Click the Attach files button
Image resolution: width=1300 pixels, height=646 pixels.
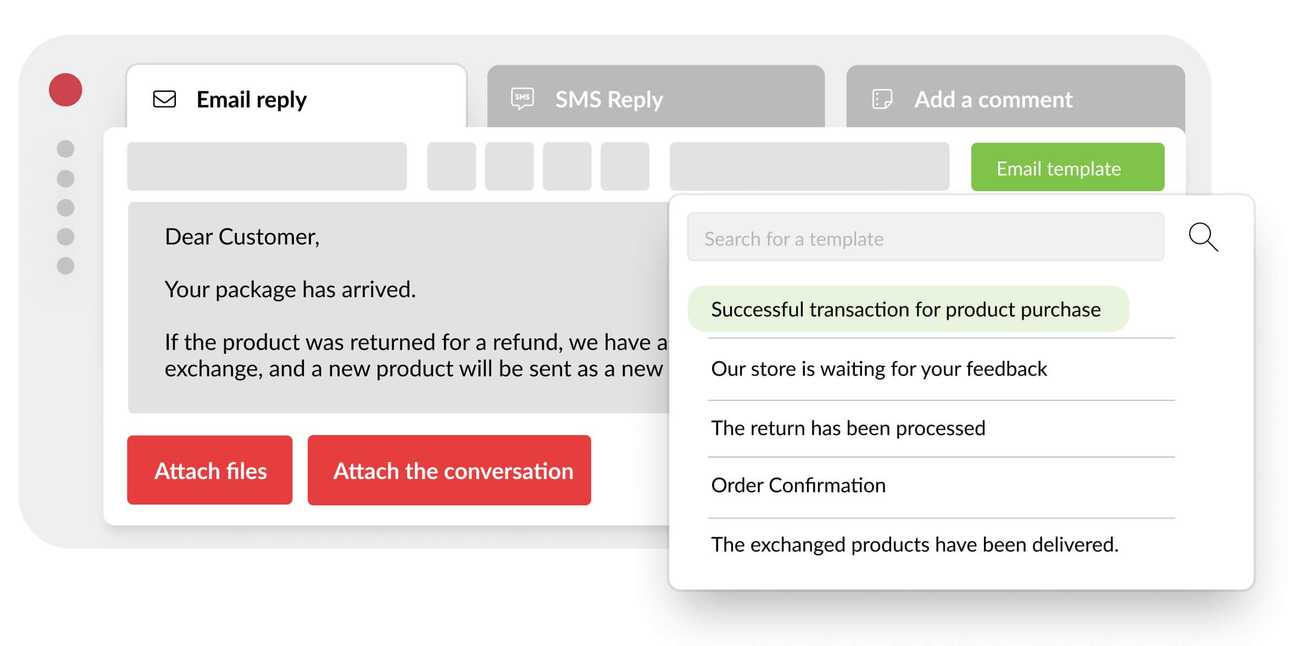click(x=210, y=470)
